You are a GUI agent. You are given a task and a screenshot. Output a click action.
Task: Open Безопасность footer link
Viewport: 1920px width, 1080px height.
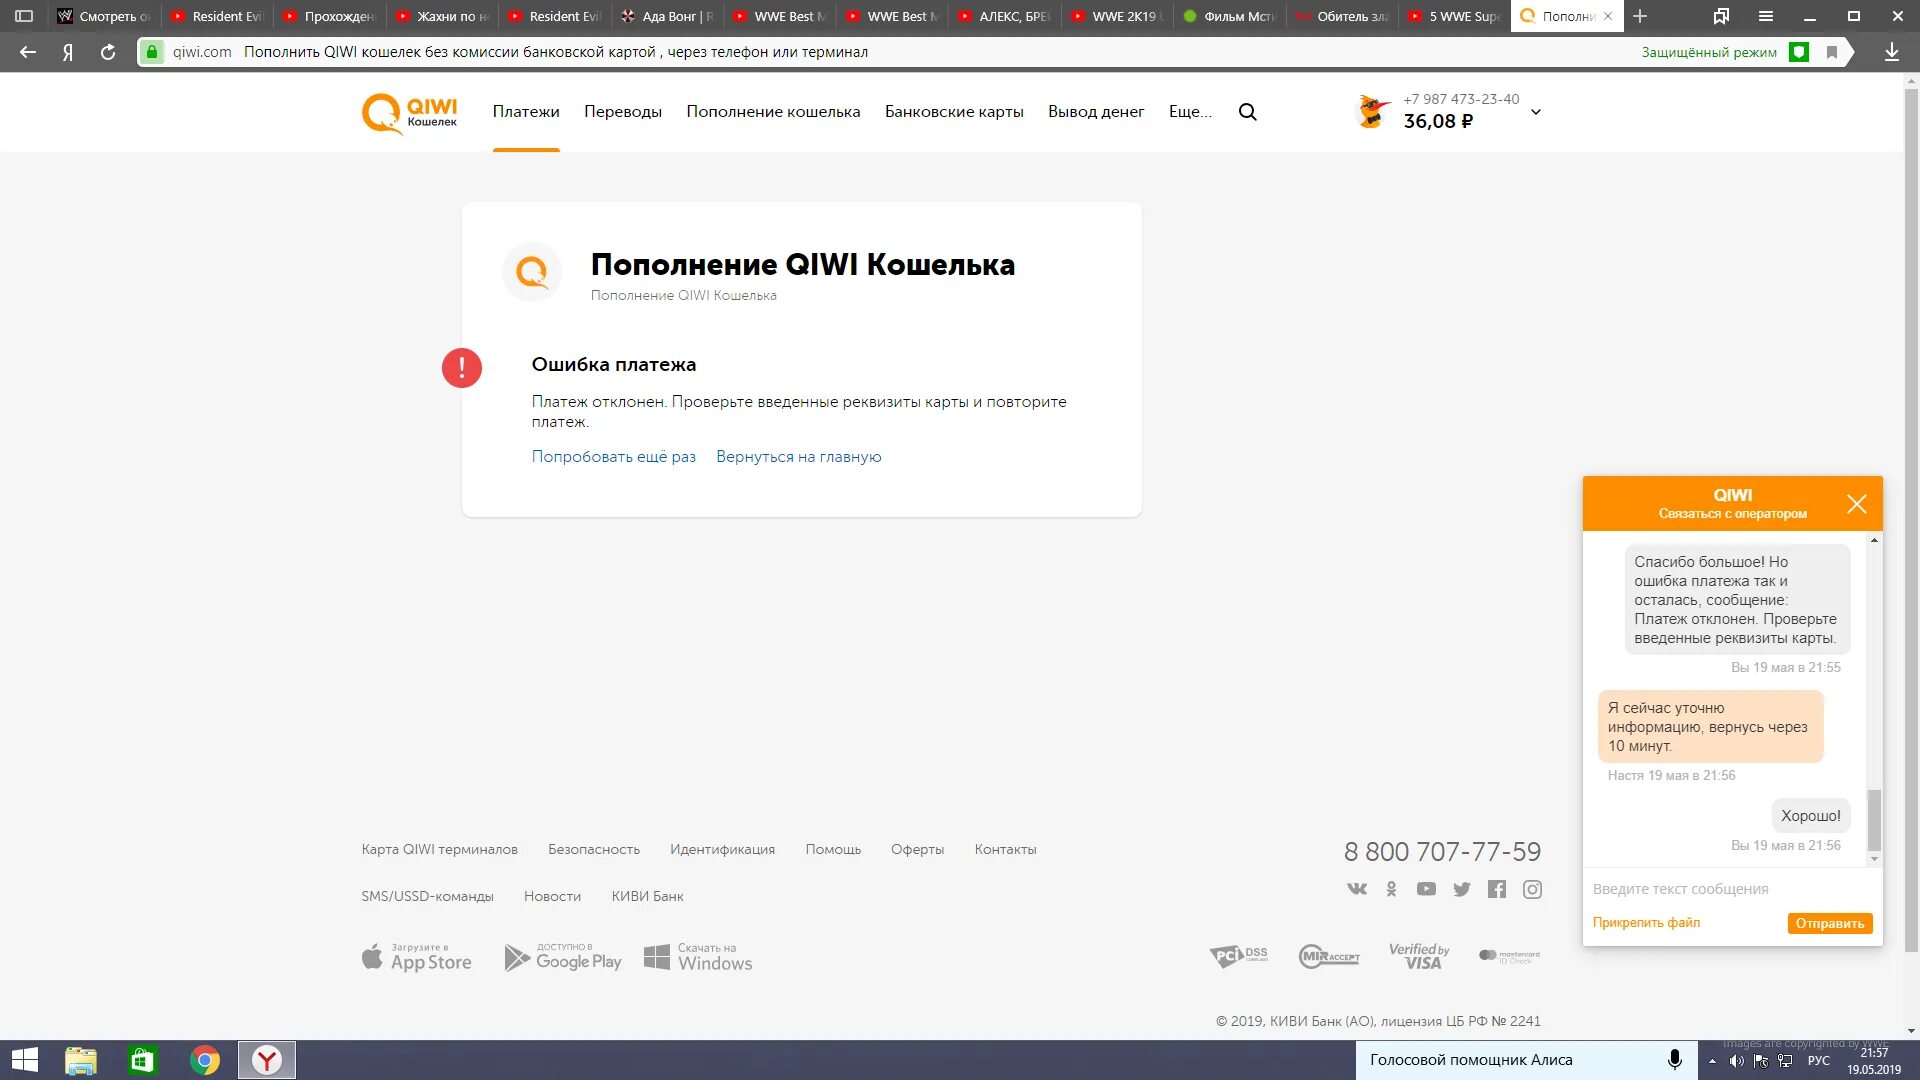click(x=593, y=849)
